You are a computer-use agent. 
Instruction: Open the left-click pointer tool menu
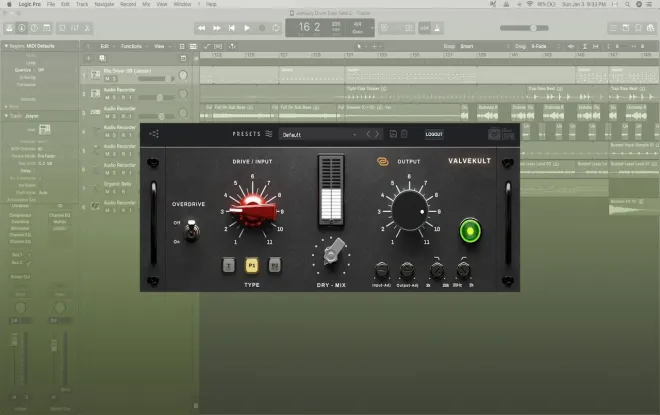pyautogui.click(x=361, y=46)
